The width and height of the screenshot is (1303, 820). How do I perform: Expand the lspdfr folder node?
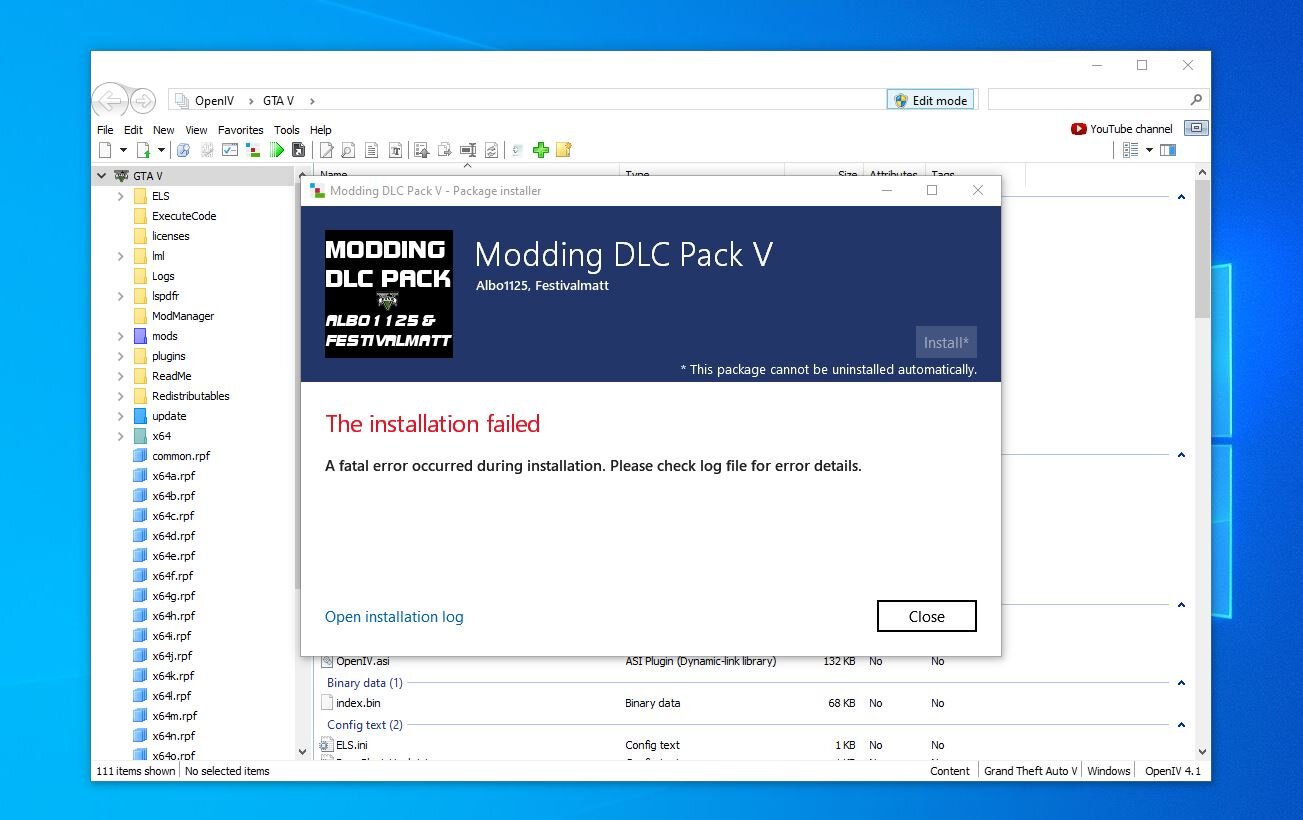pos(121,296)
